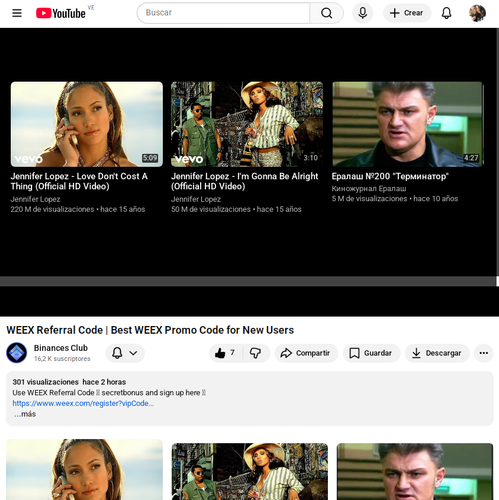Go to the YouTube home logo

click(x=61, y=13)
